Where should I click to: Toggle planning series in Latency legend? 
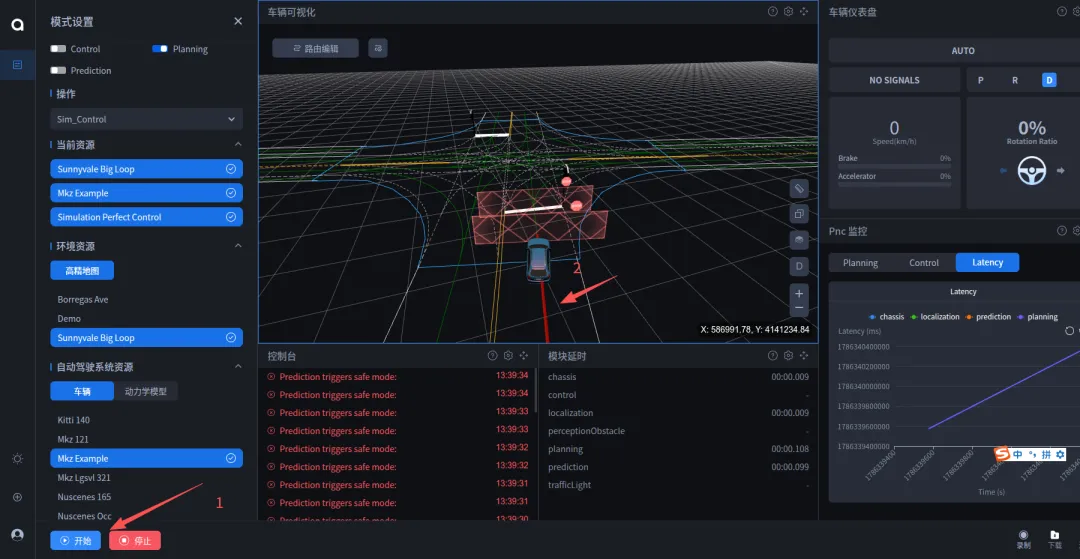click(x=1037, y=317)
